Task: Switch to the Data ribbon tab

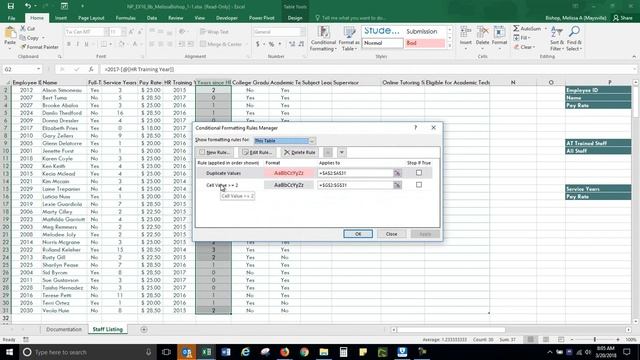Action: [x=152, y=18]
